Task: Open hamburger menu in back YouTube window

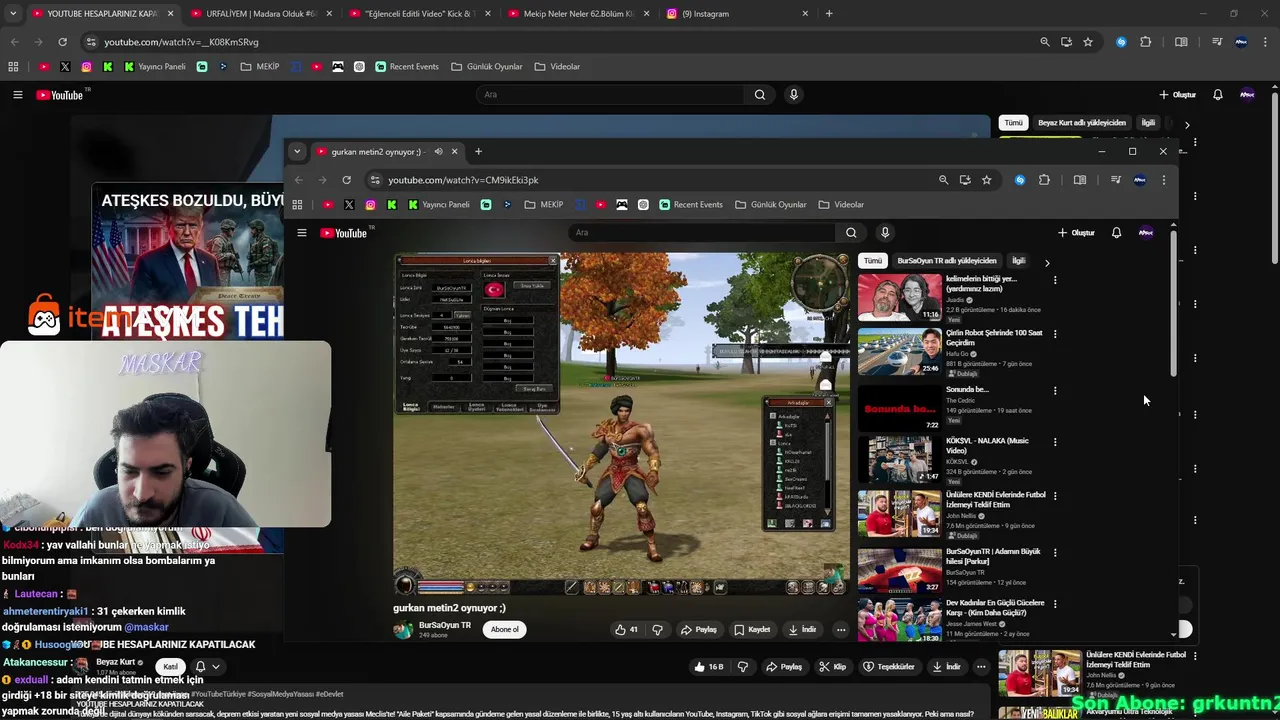Action: [x=17, y=95]
